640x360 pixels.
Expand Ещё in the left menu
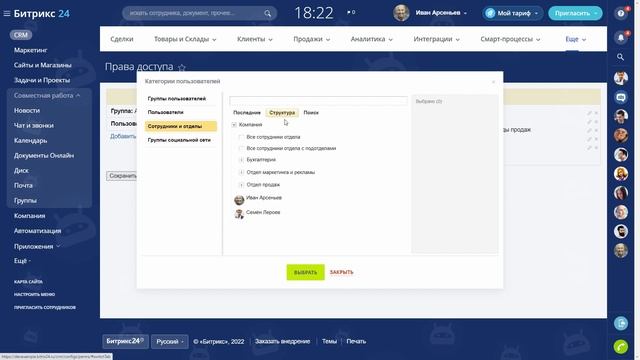pos(22,261)
